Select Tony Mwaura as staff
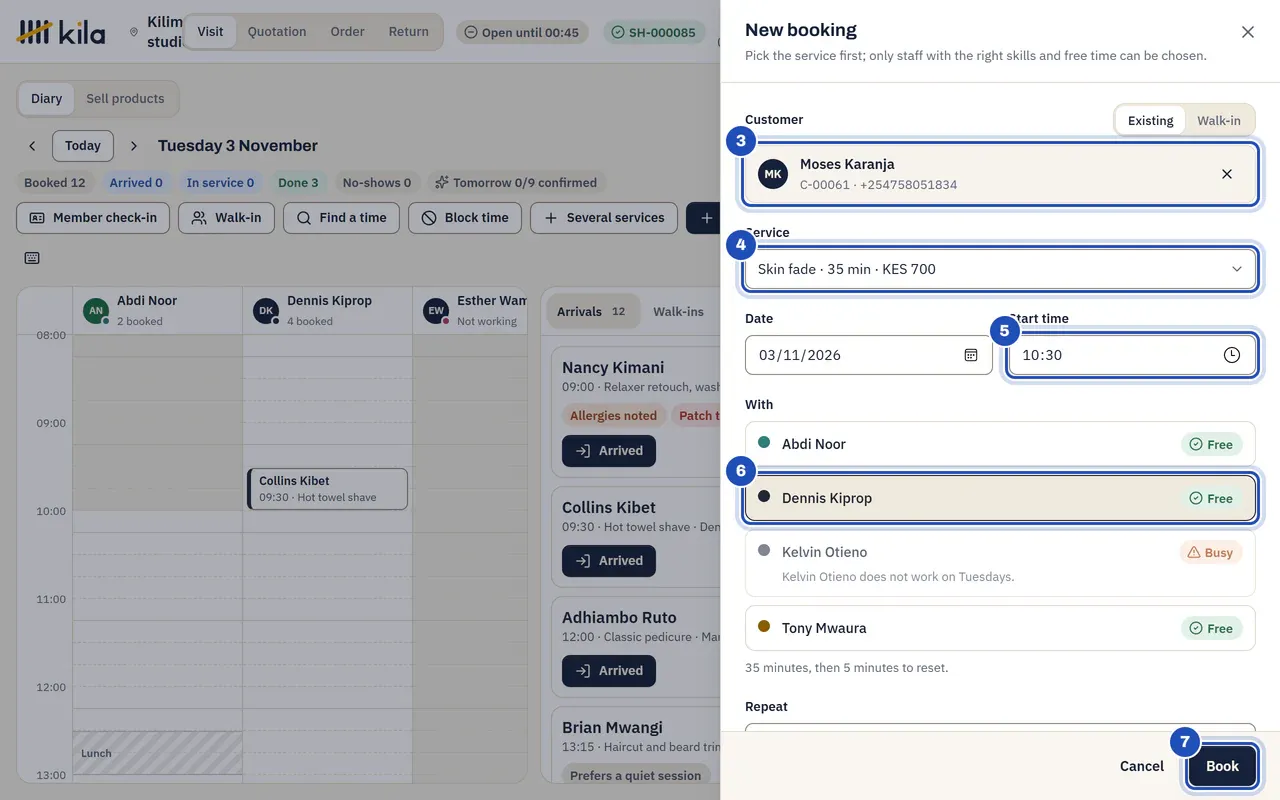 point(1000,628)
